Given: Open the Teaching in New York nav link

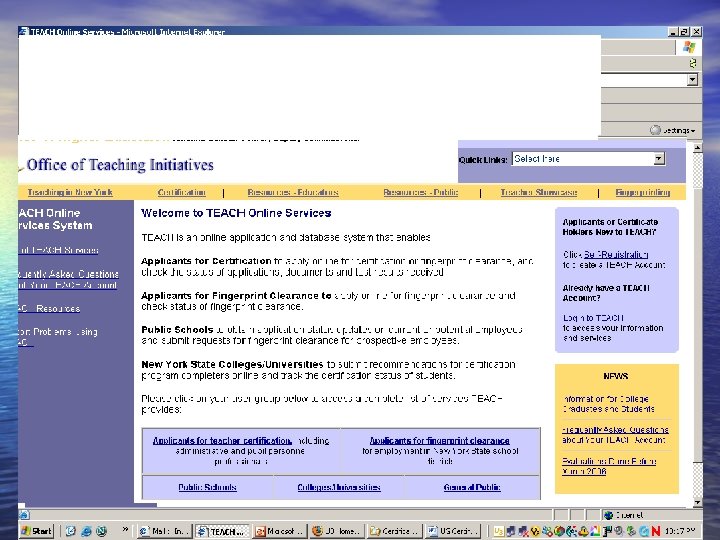Looking at the screenshot, I should pos(70,192).
